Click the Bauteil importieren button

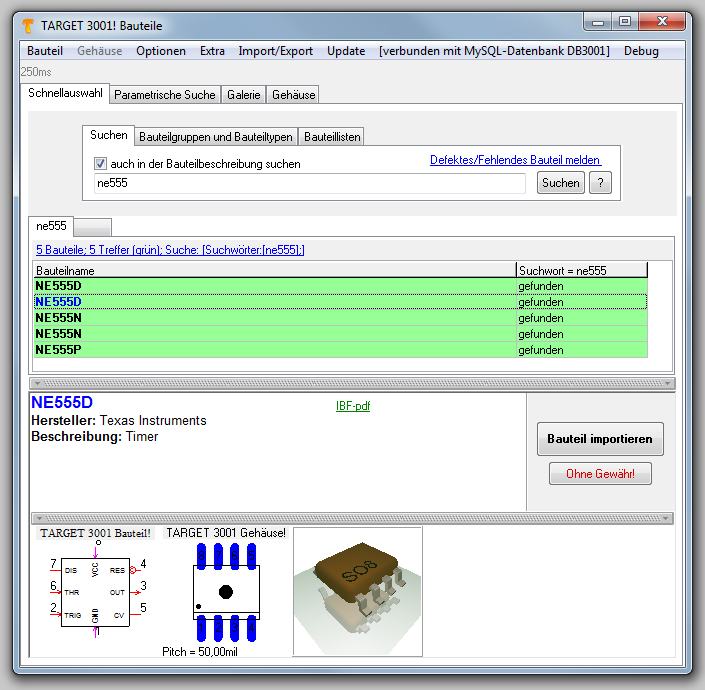599,439
